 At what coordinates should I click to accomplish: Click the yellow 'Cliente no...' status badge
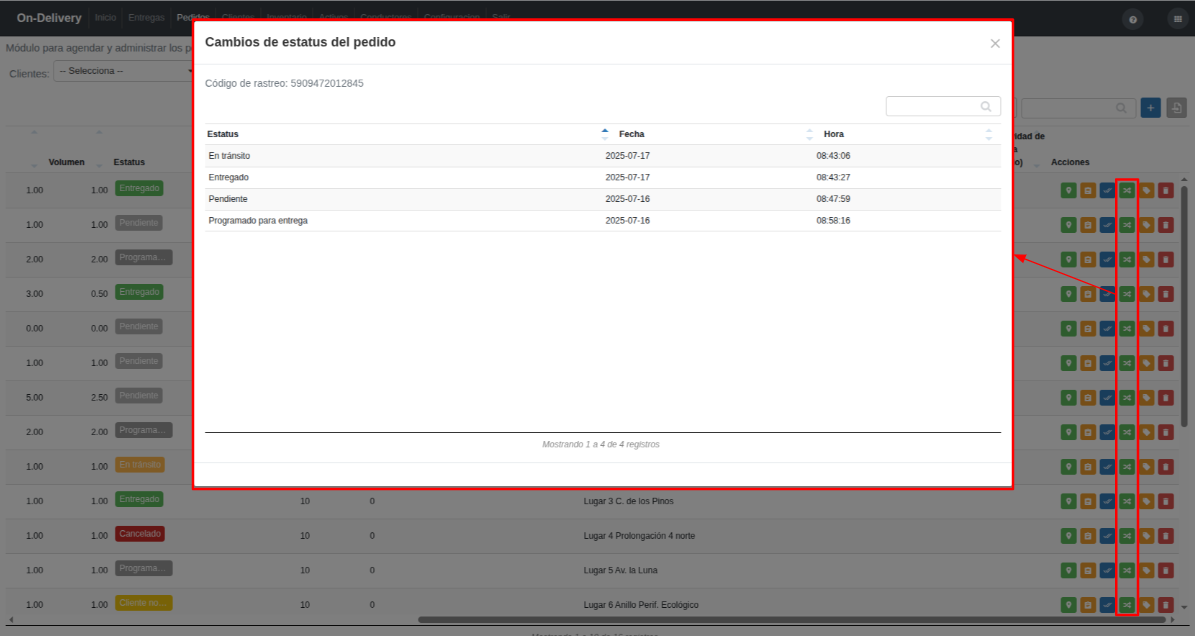tap(144, 603)
